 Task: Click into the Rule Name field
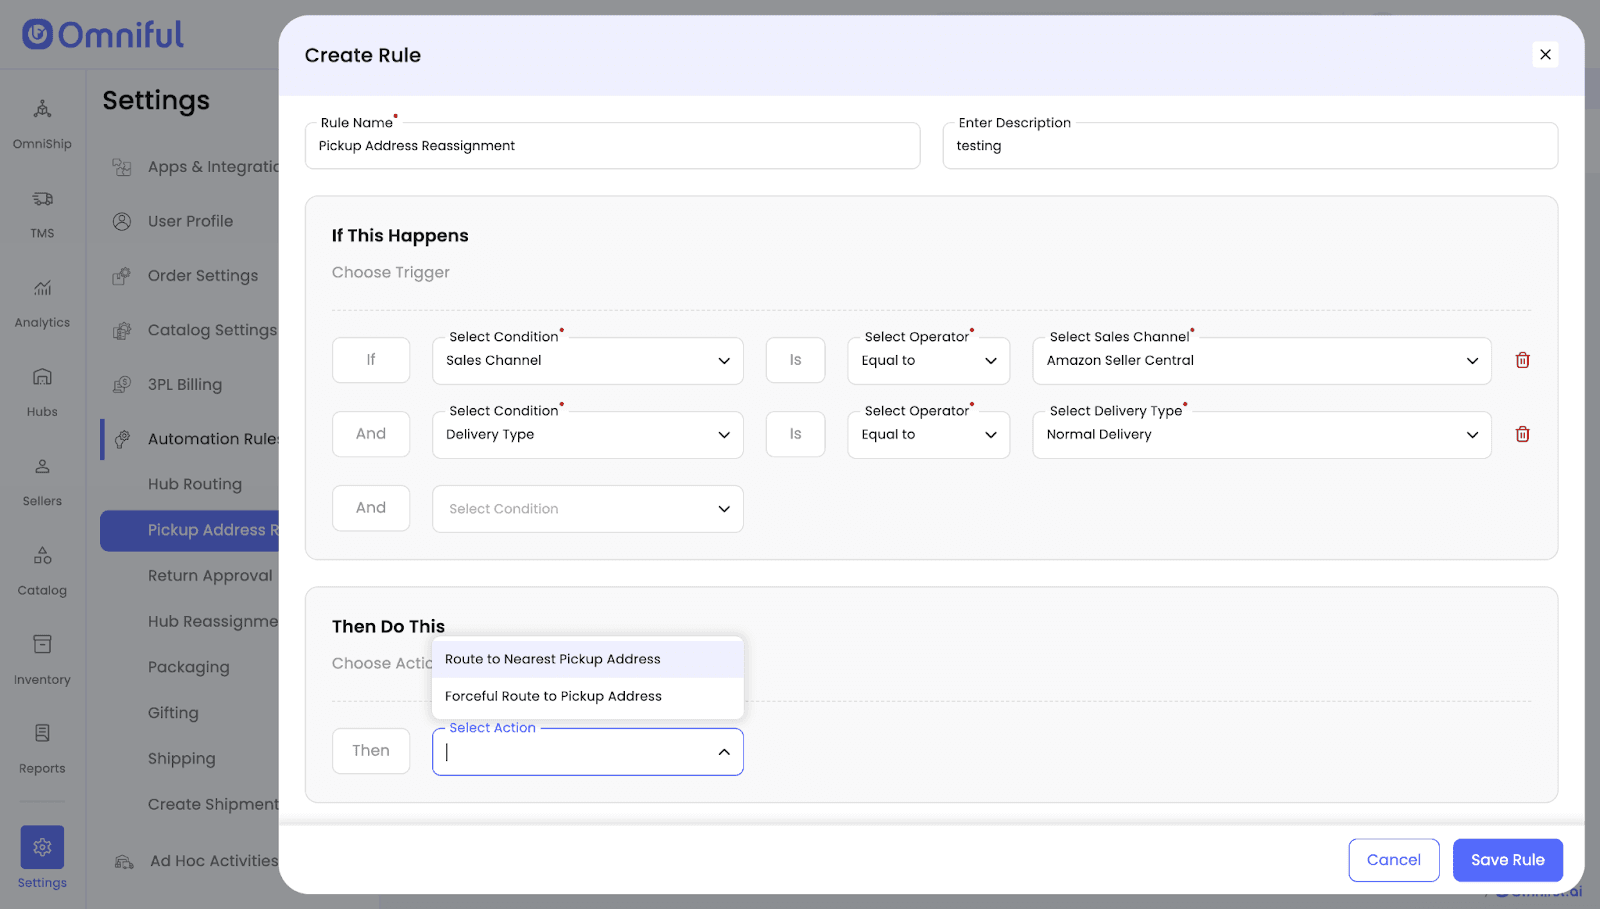612,146
